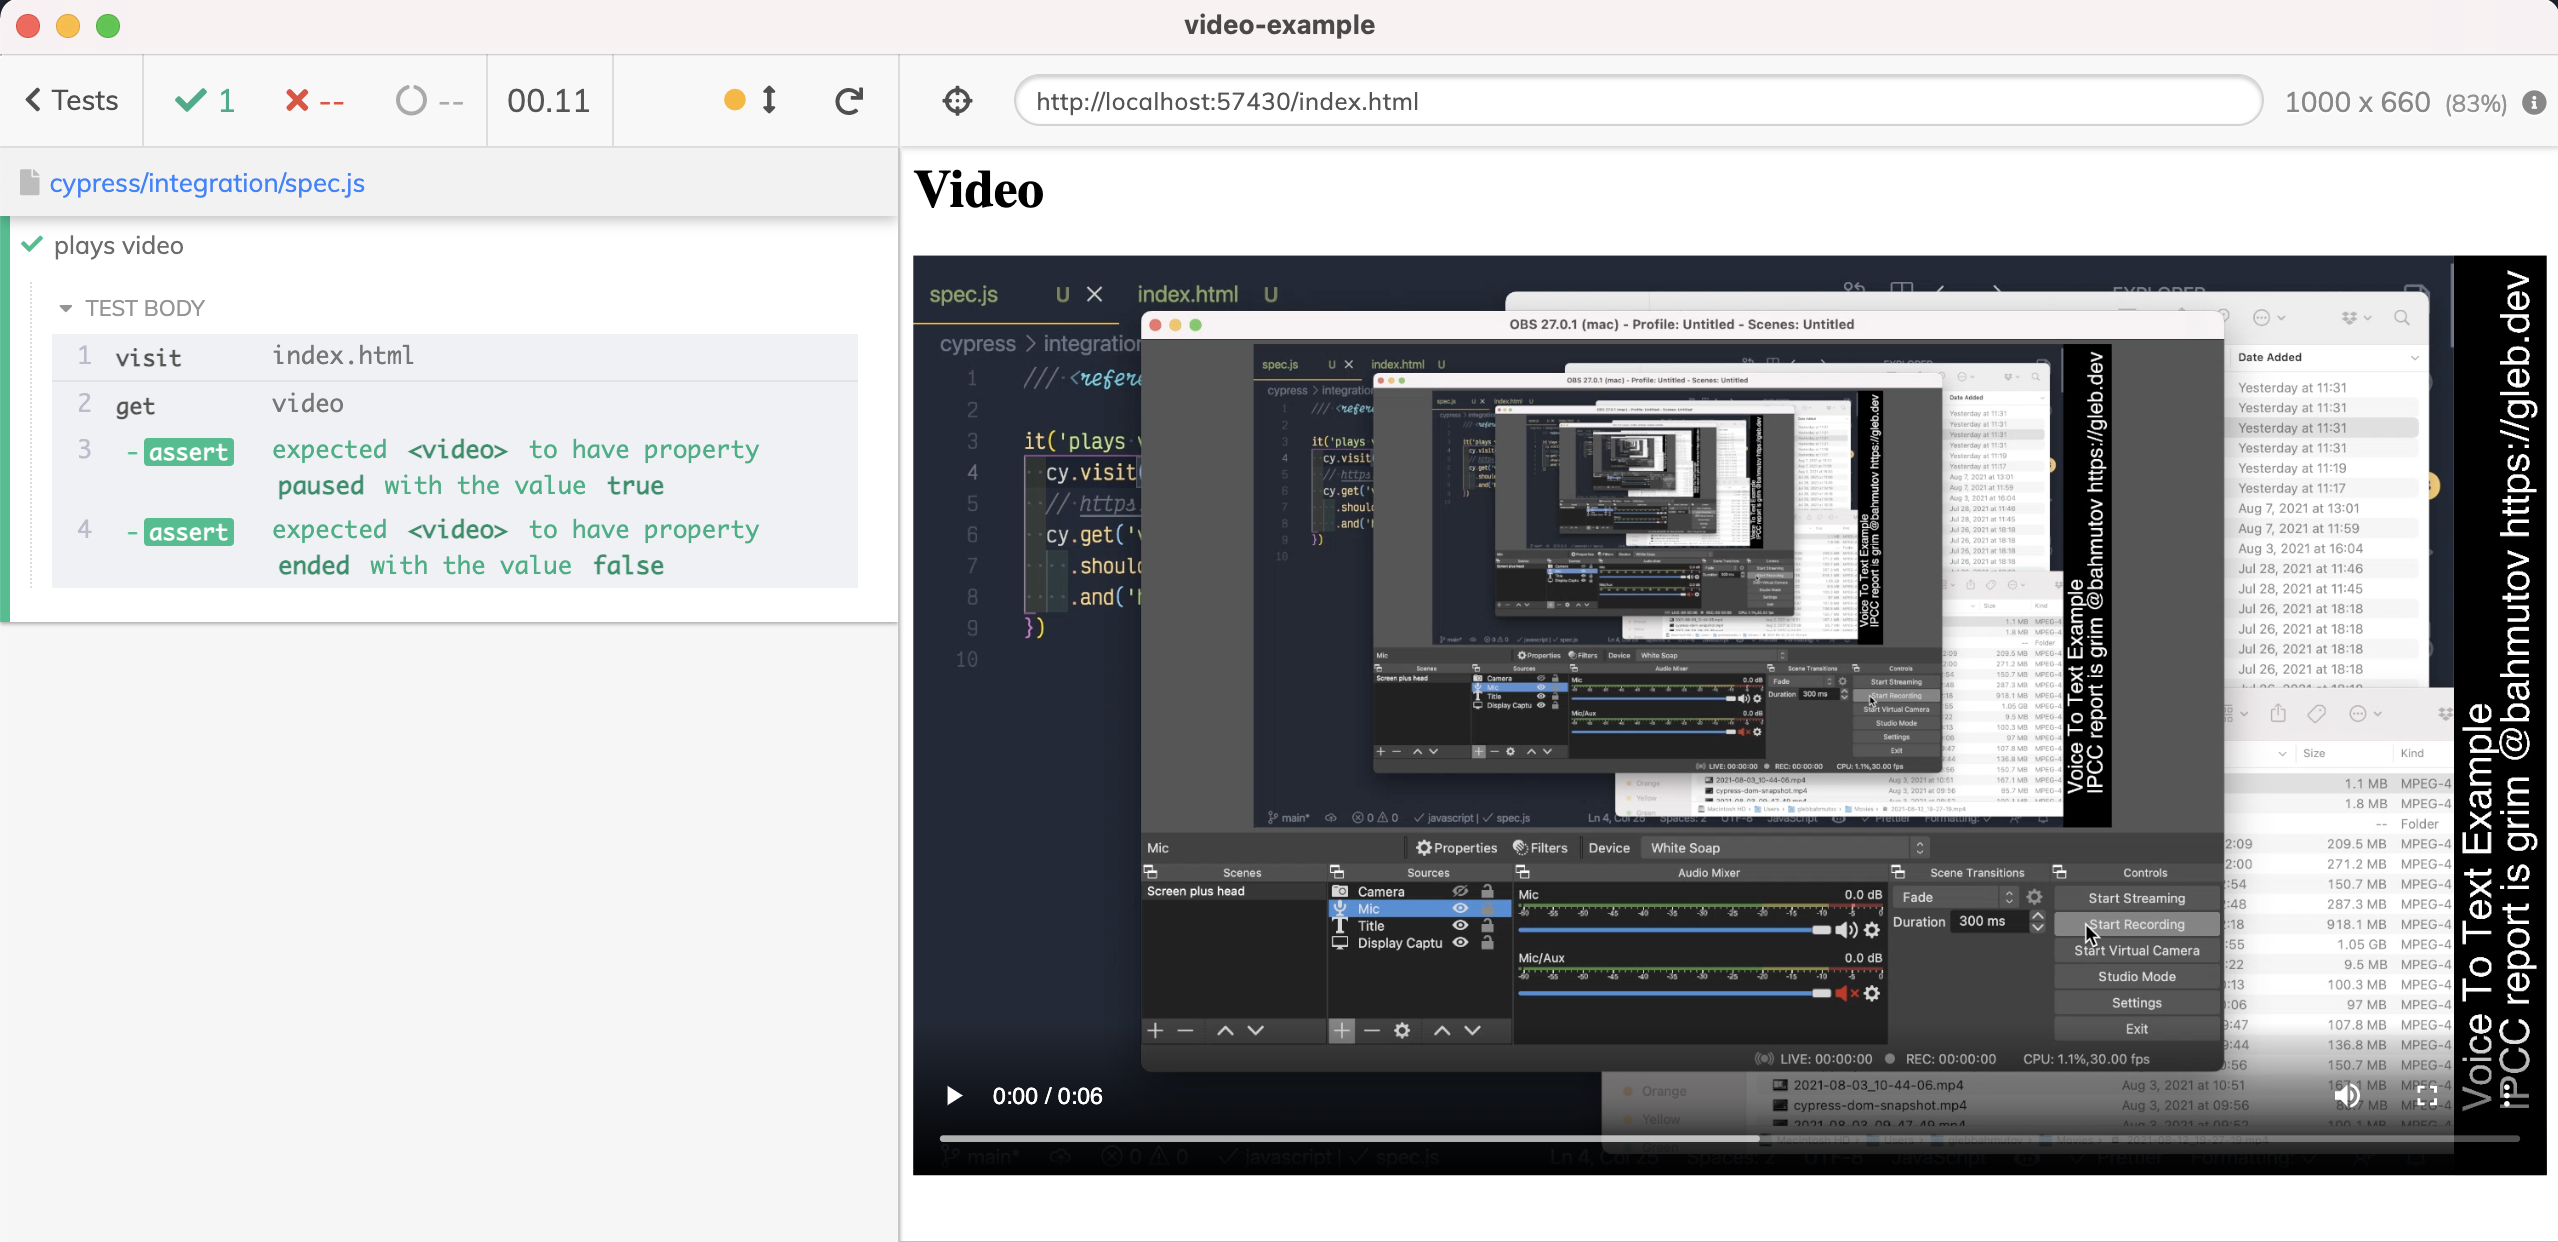Mute the video with the speaker icon
2558x1242 pixels.
[2346, 1095]
